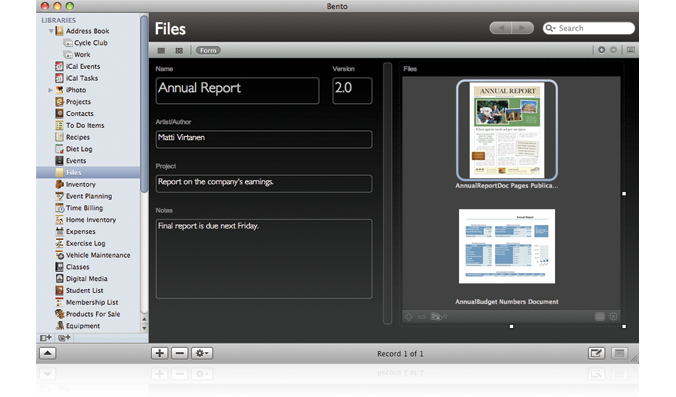Click the form column divider scrollbar

(387, 194)
